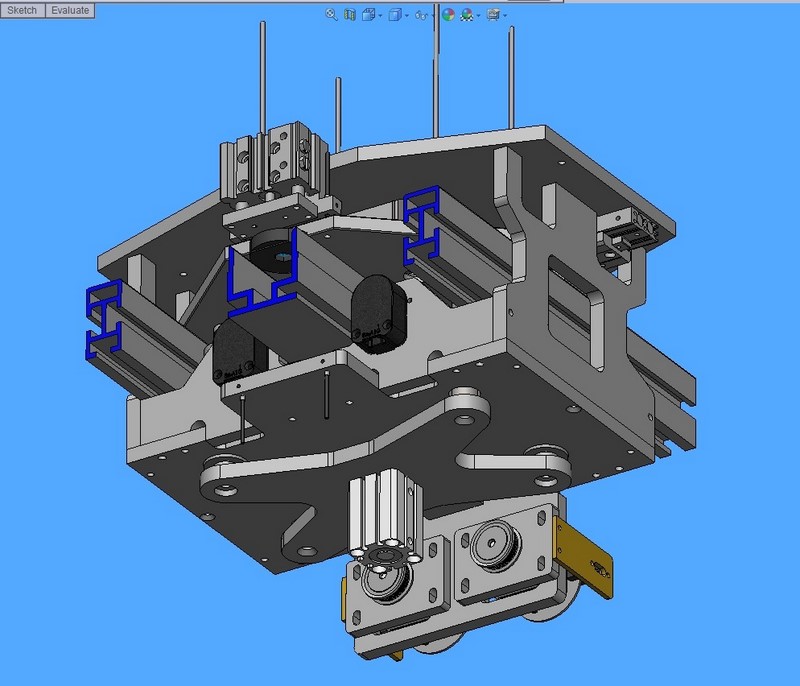
Task: Expand the Hide/Show Items dropdown arrow
Action: pyautogui.click(x=432, y=16)
